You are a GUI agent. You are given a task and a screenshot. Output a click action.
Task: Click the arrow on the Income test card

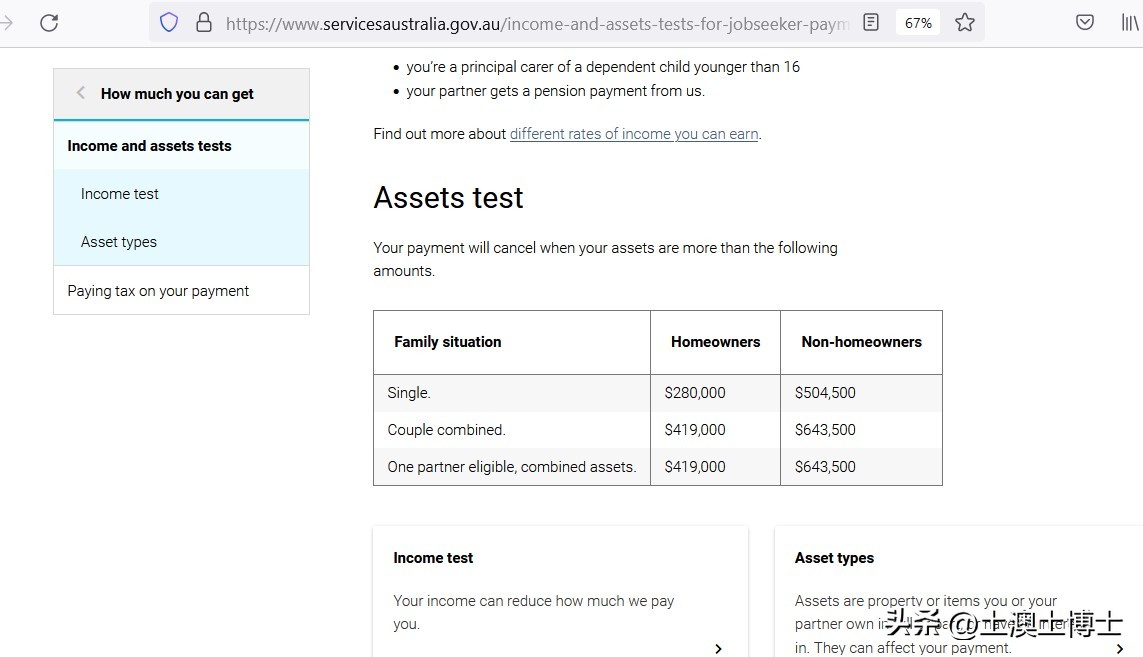[718, 648]
